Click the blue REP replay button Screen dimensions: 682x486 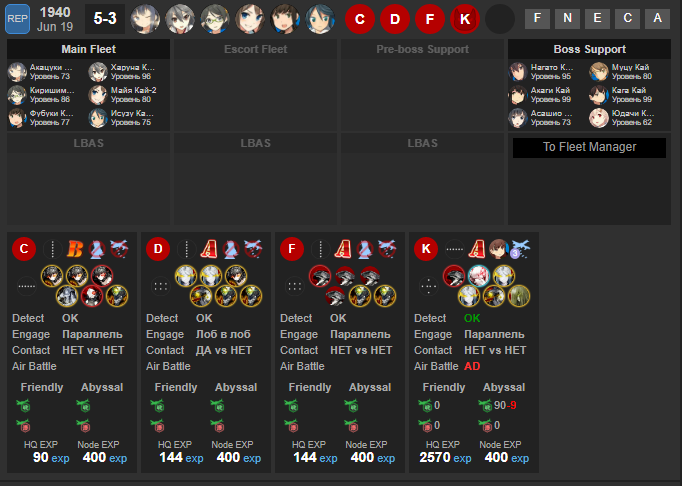(17, 19)
